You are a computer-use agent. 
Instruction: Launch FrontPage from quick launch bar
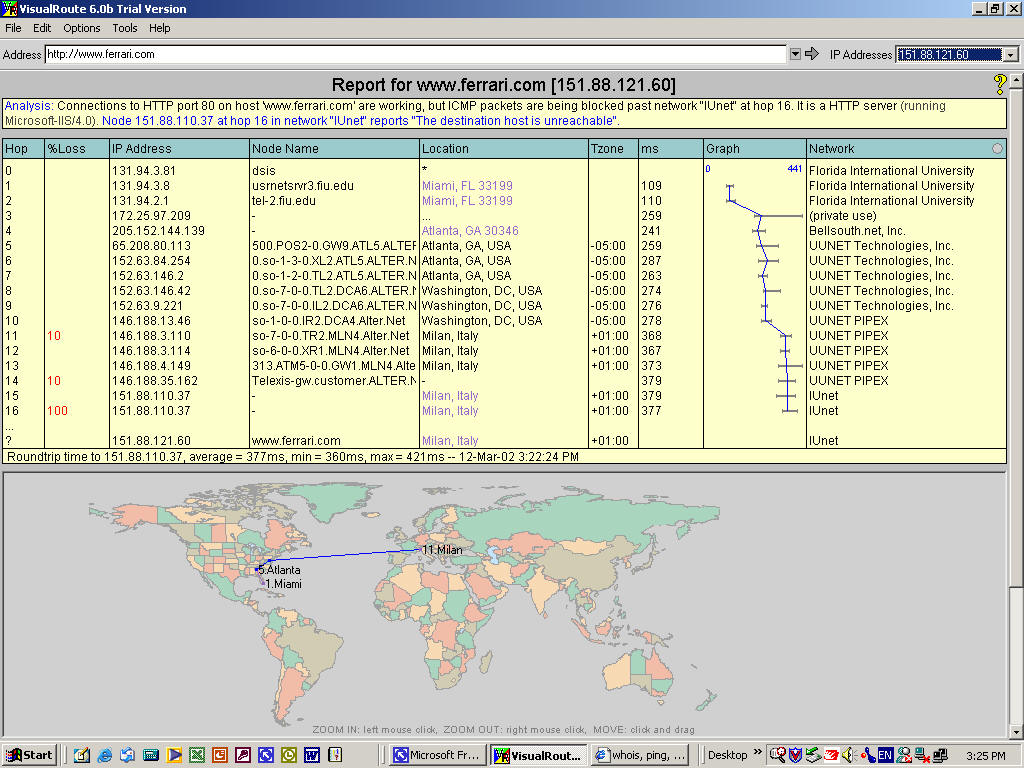click(x=266, y=755)
